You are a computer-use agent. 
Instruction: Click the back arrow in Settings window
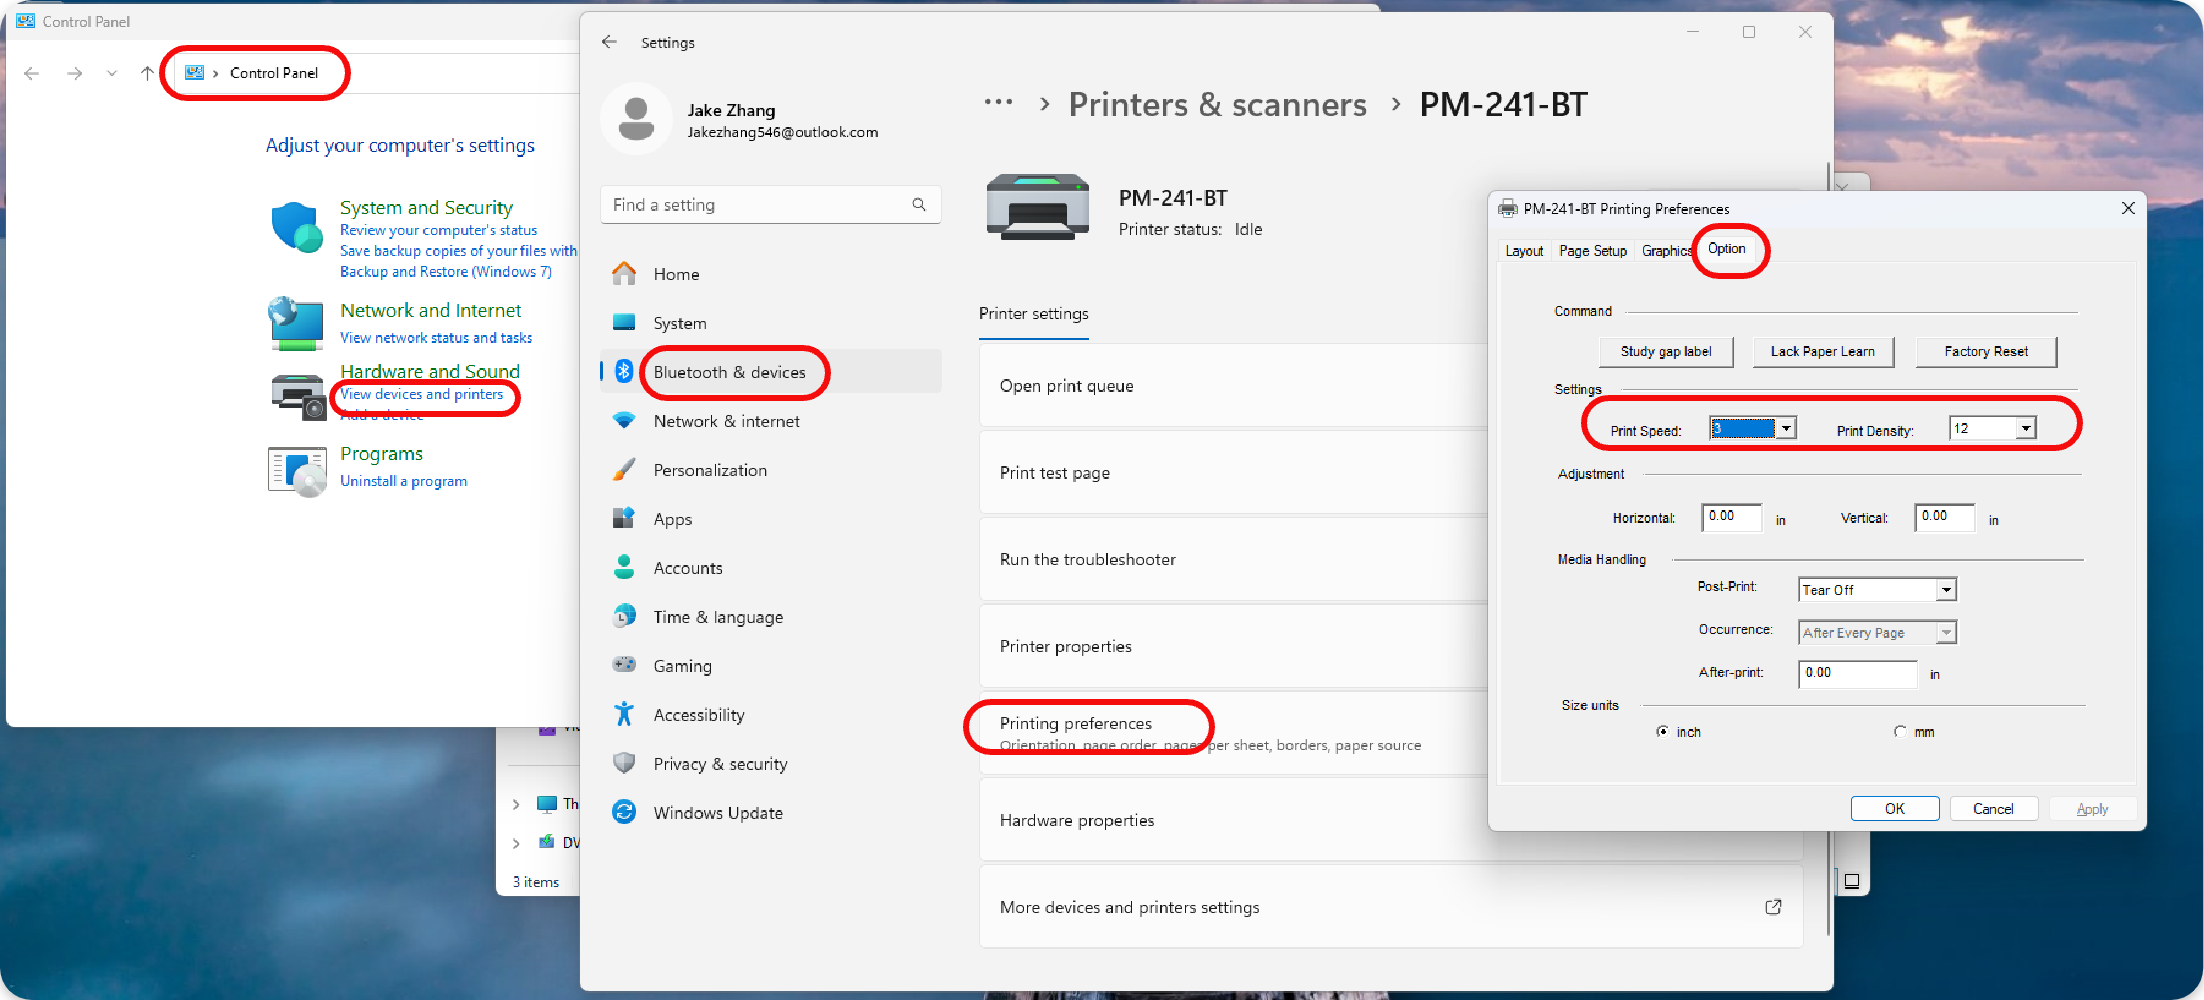609,42
